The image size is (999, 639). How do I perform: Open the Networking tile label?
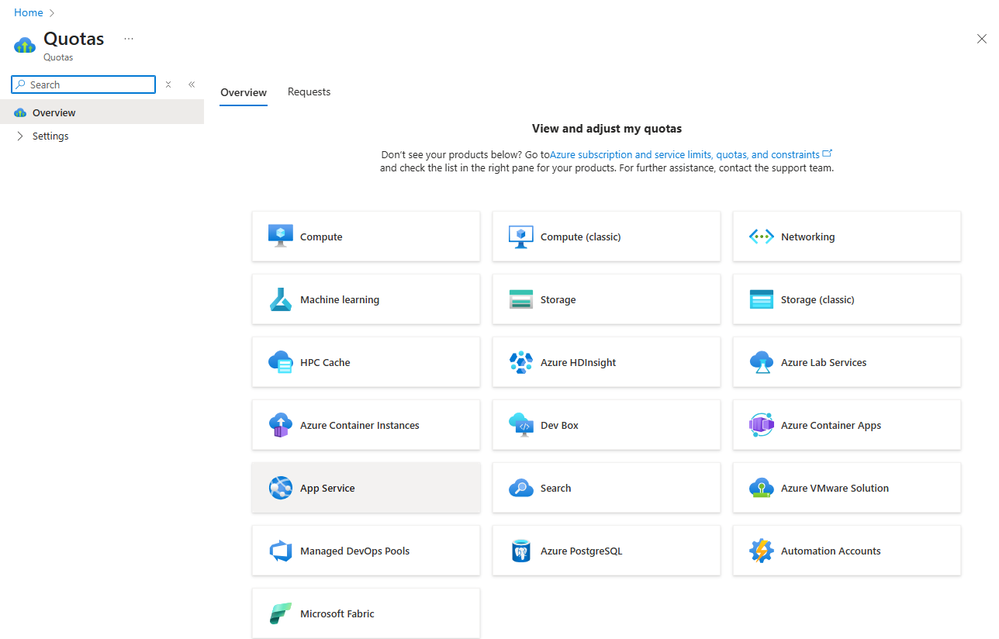click(808, 237)
